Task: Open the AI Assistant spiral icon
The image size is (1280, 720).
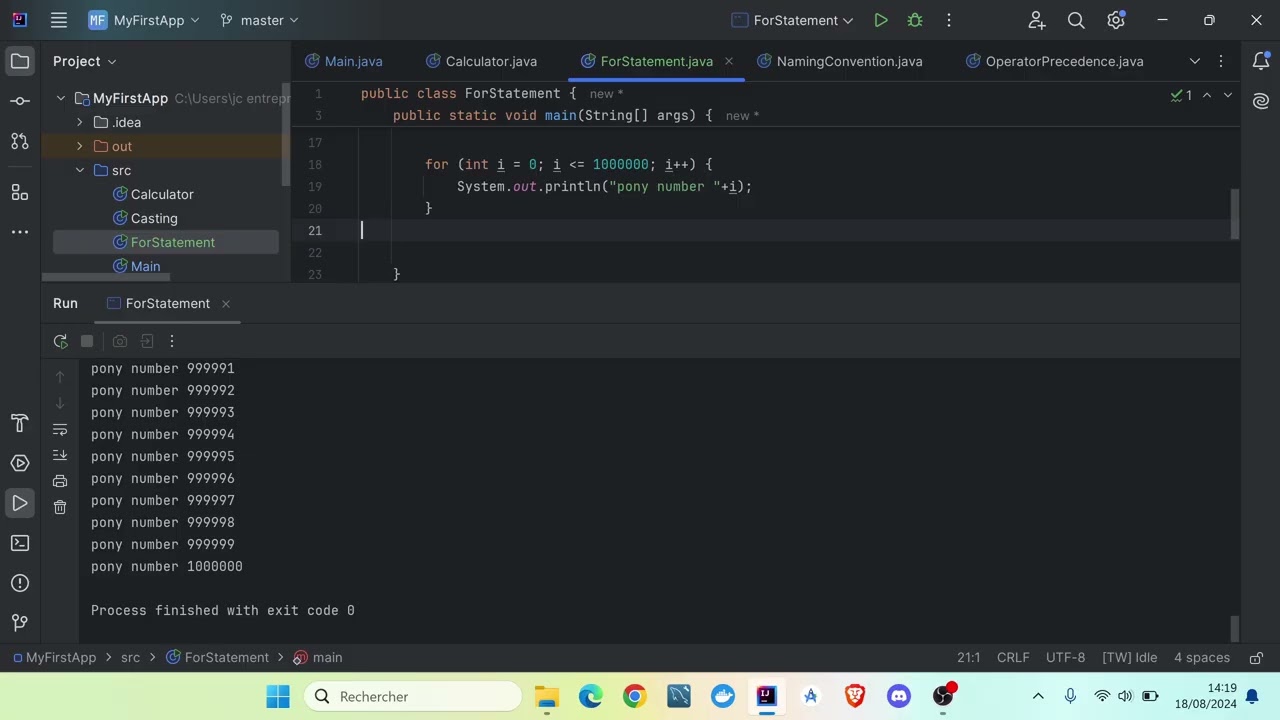Action: (x=1260, y=101)
